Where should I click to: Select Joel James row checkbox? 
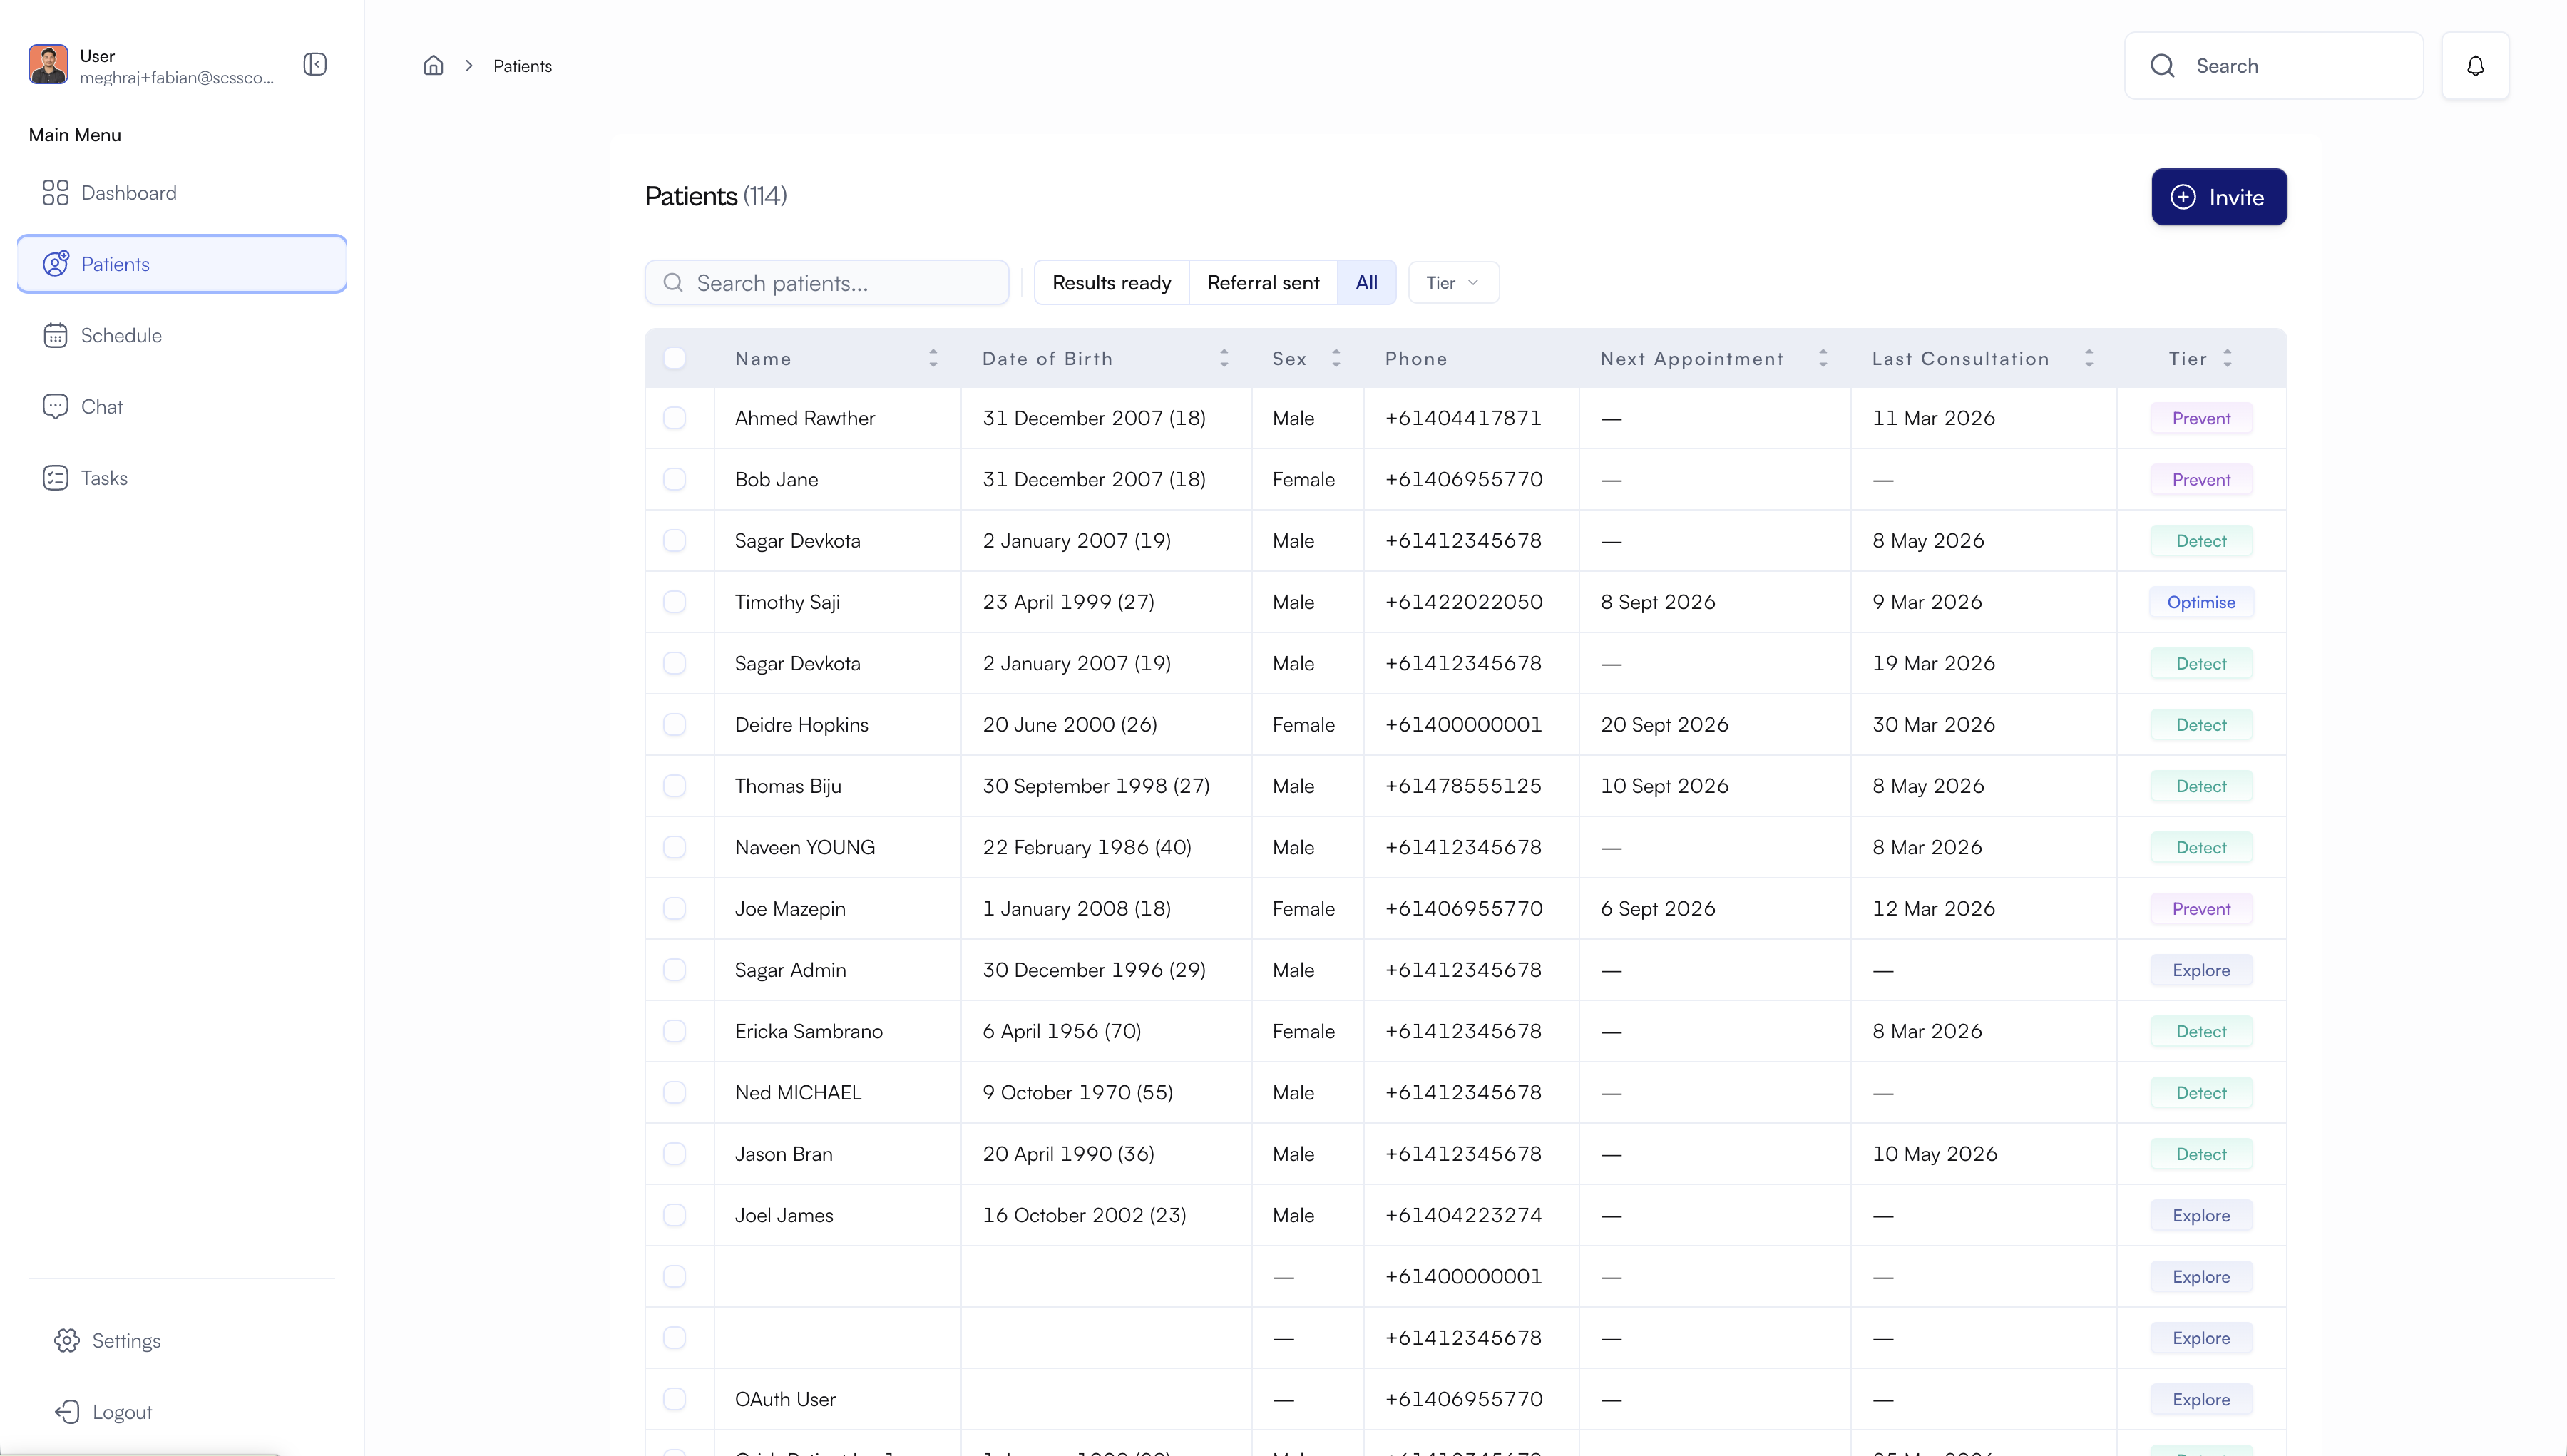pyautogui.click(x=674, y=1215)
